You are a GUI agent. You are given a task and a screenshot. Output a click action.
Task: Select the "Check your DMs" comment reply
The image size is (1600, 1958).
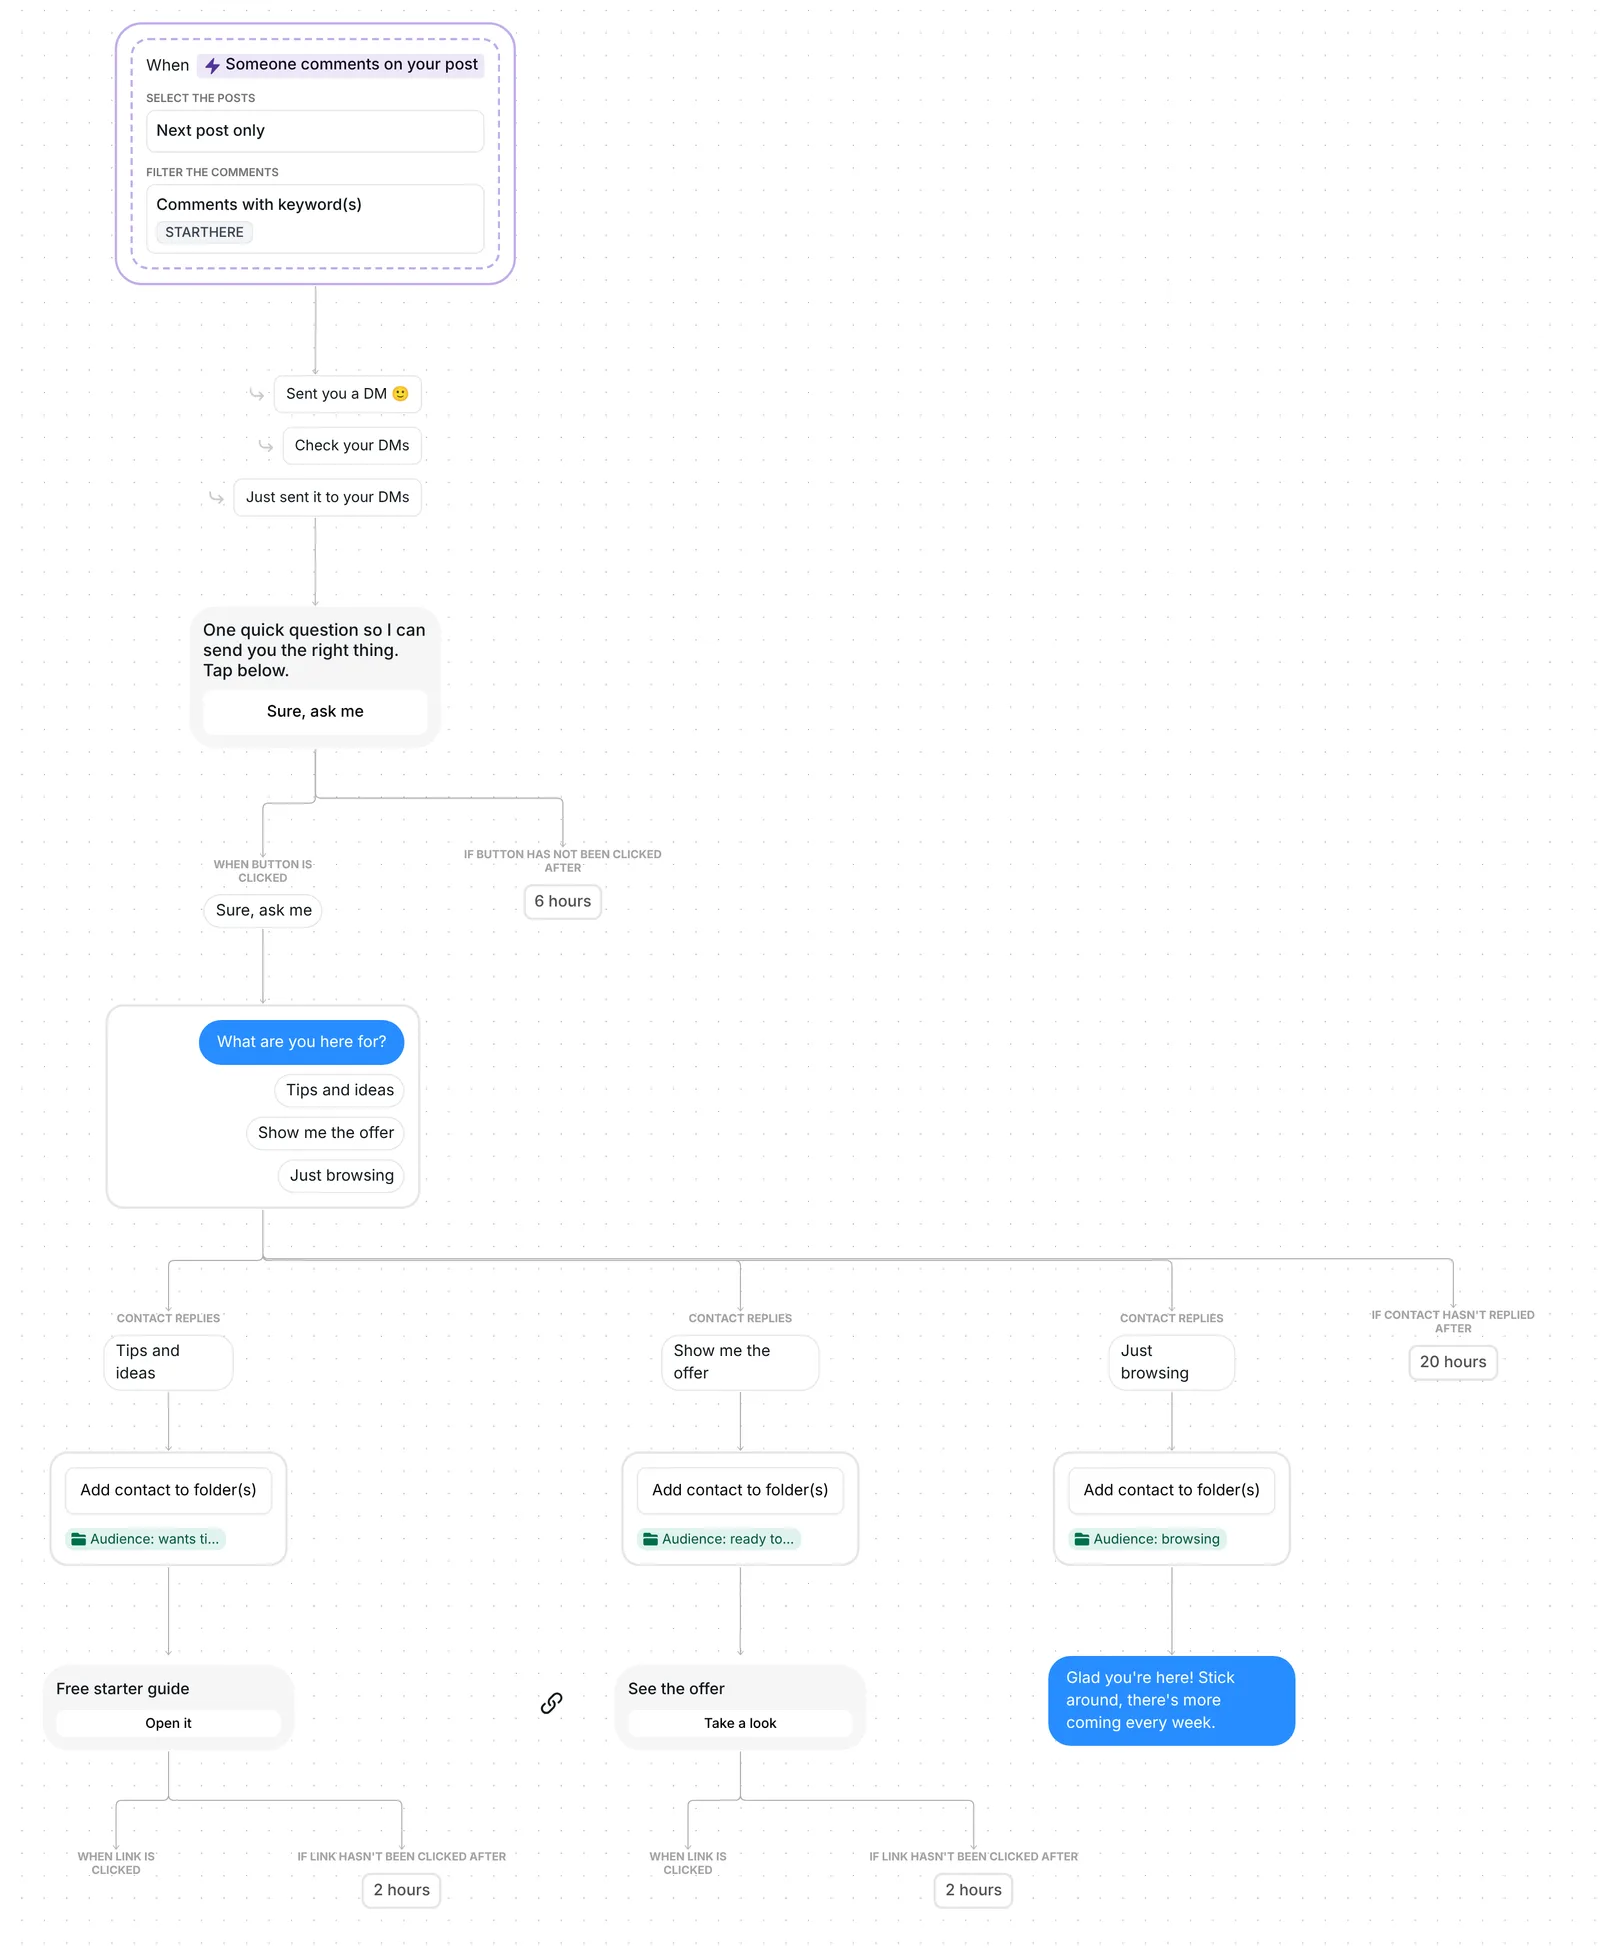[352, 446]
